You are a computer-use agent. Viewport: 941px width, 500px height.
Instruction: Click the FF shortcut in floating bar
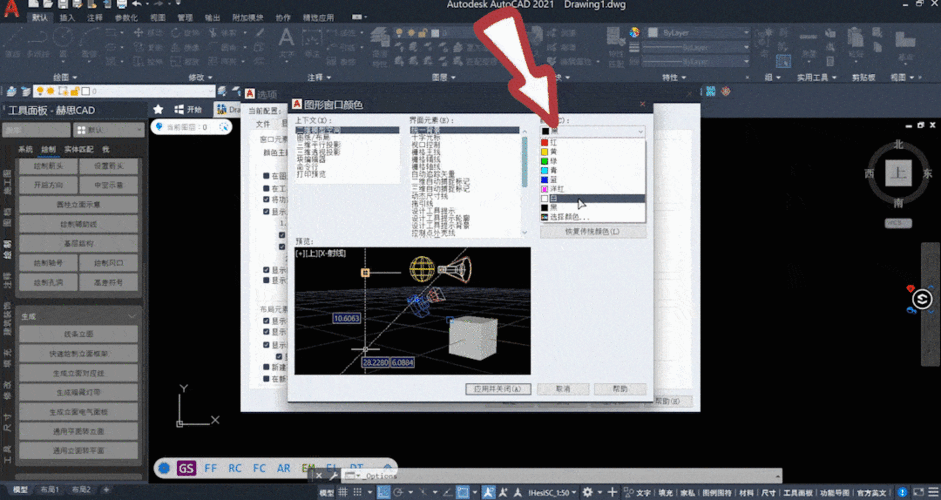(211, 468)
